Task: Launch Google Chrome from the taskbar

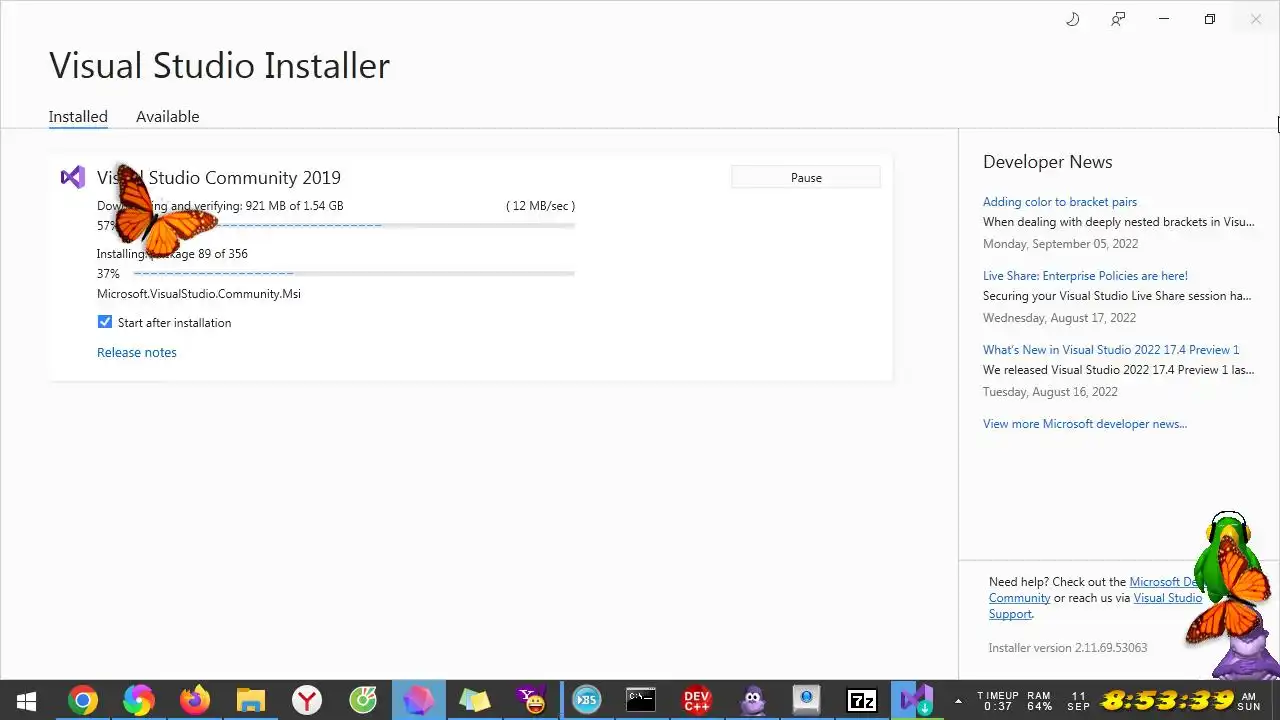Action: click(x=83, y=700)
